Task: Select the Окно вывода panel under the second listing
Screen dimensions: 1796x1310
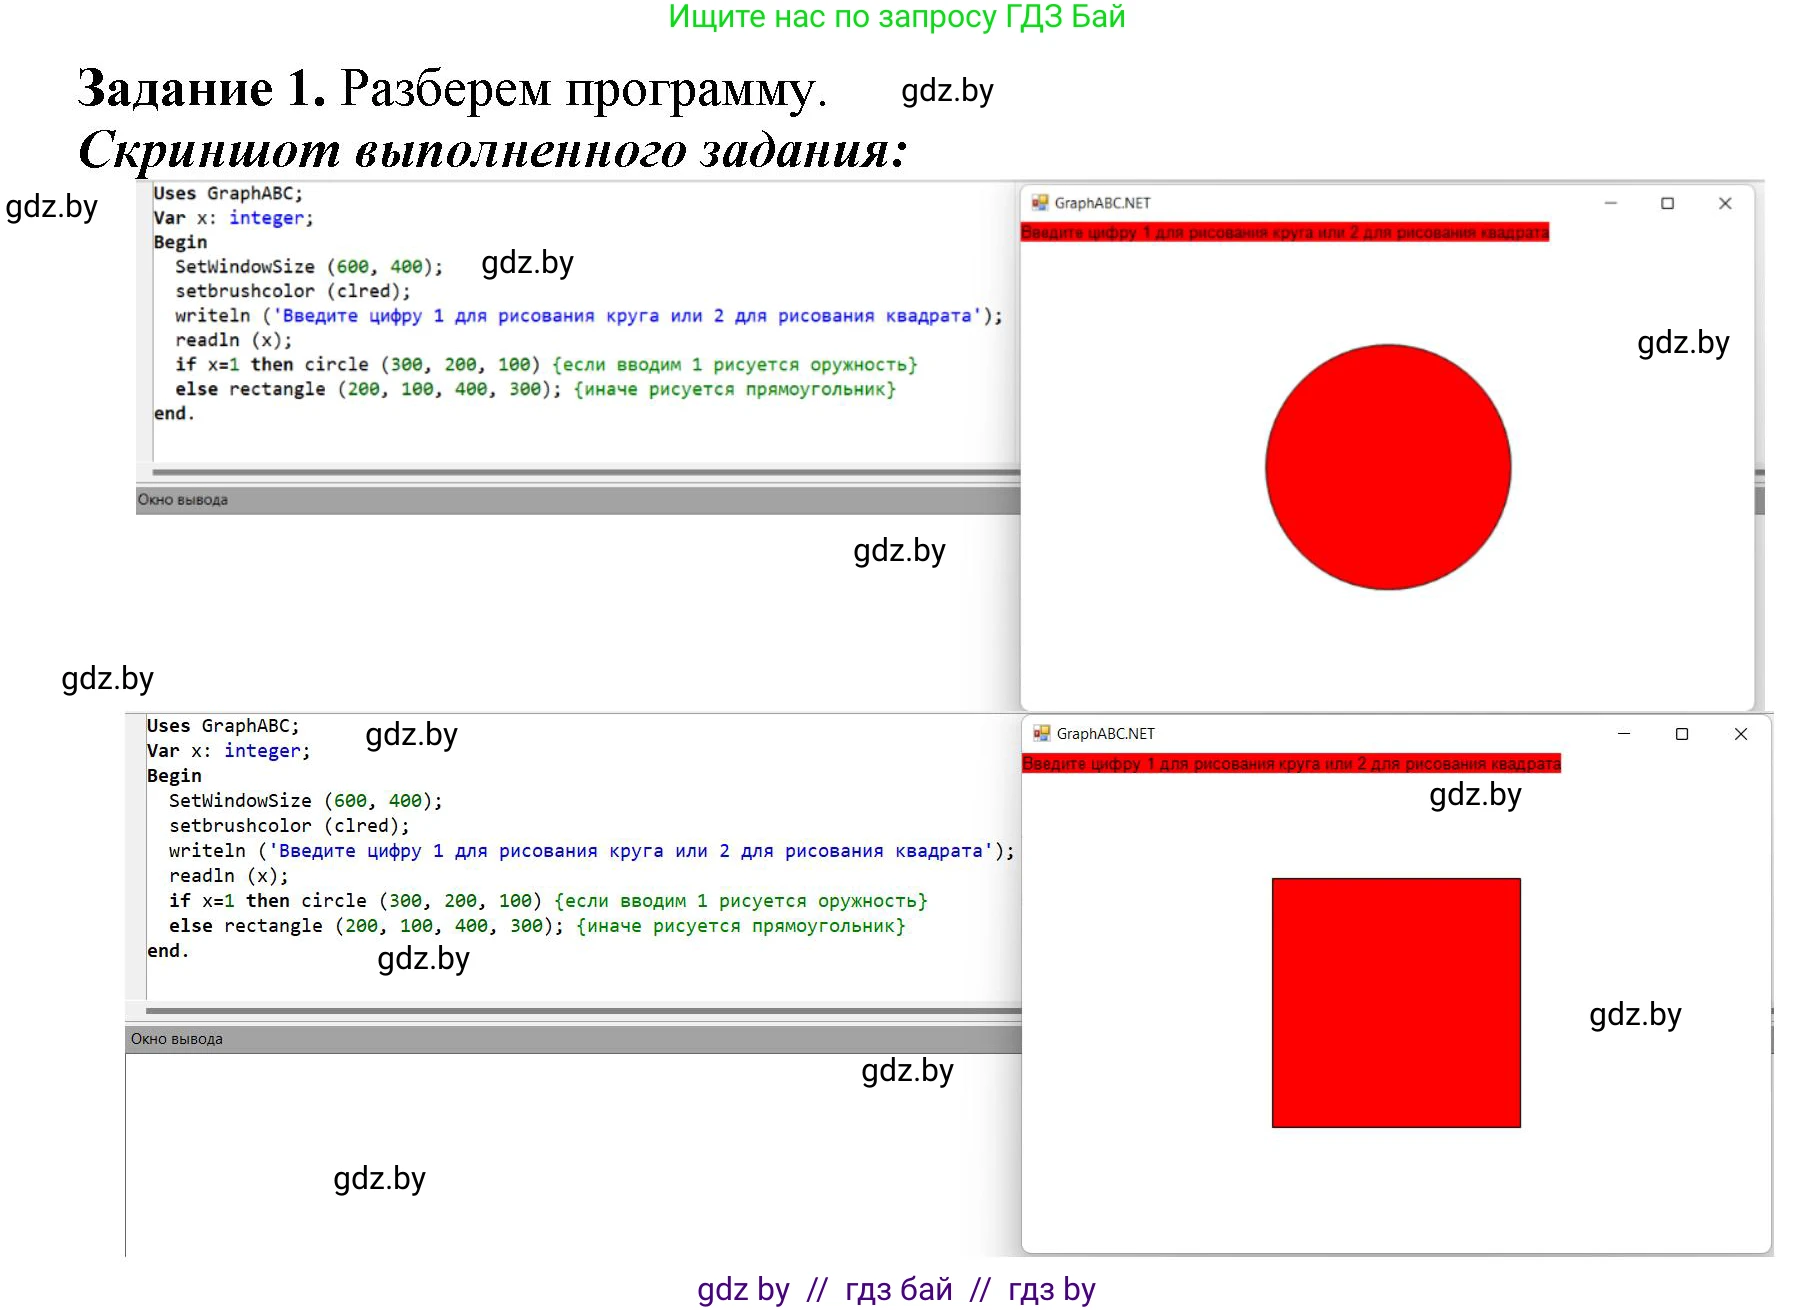Action: (177, 1039)
